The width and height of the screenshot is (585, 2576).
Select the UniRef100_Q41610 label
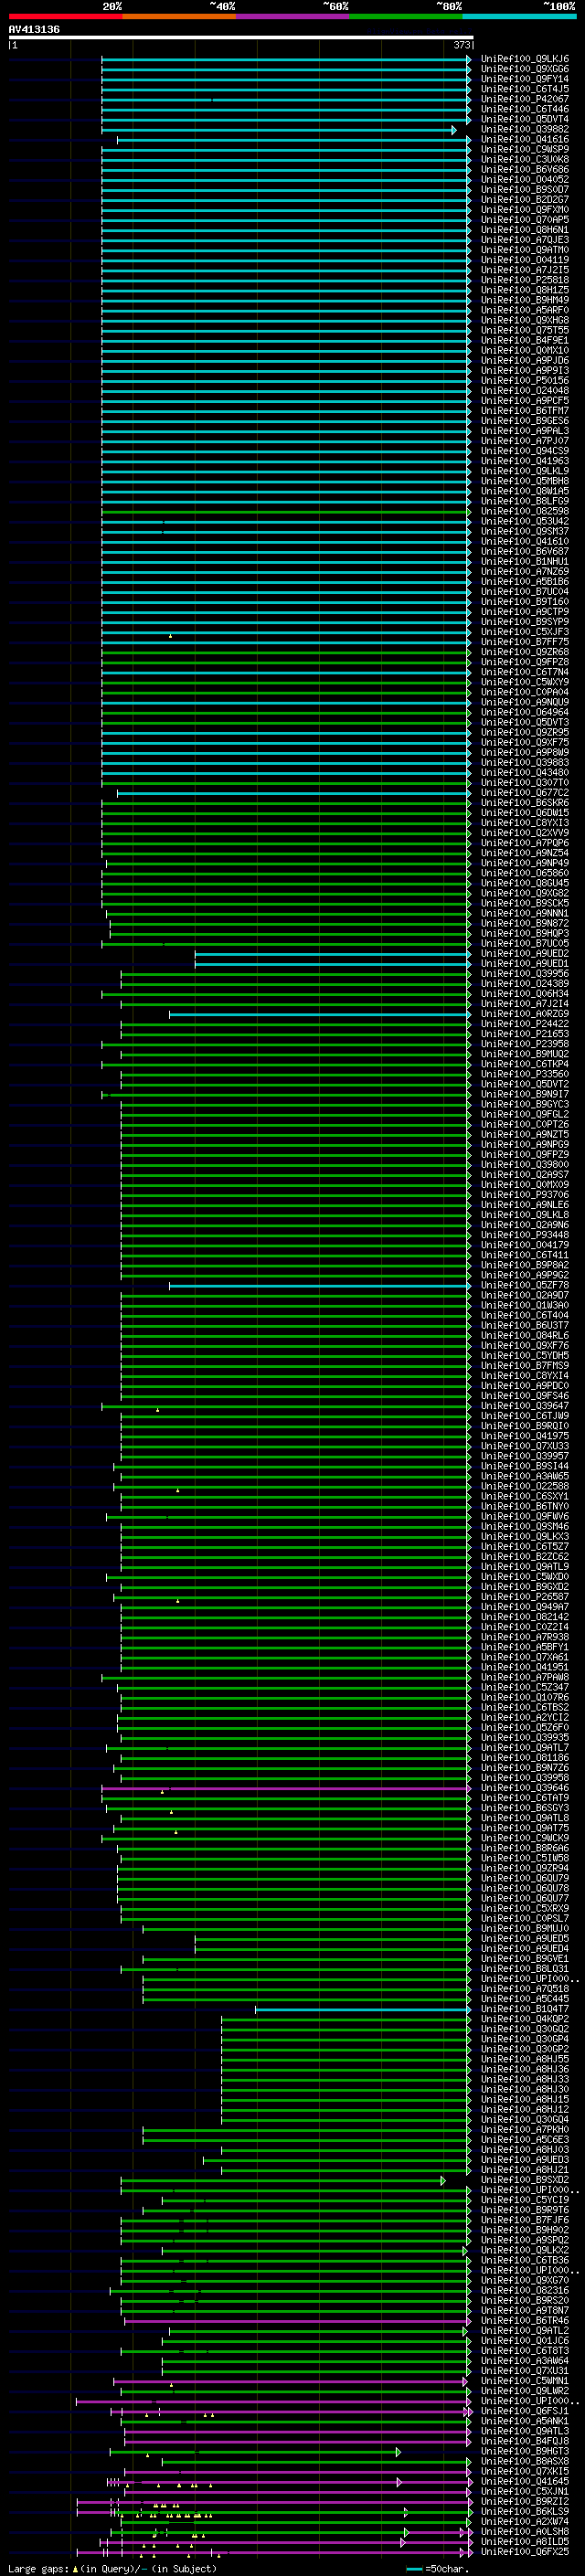524,542
